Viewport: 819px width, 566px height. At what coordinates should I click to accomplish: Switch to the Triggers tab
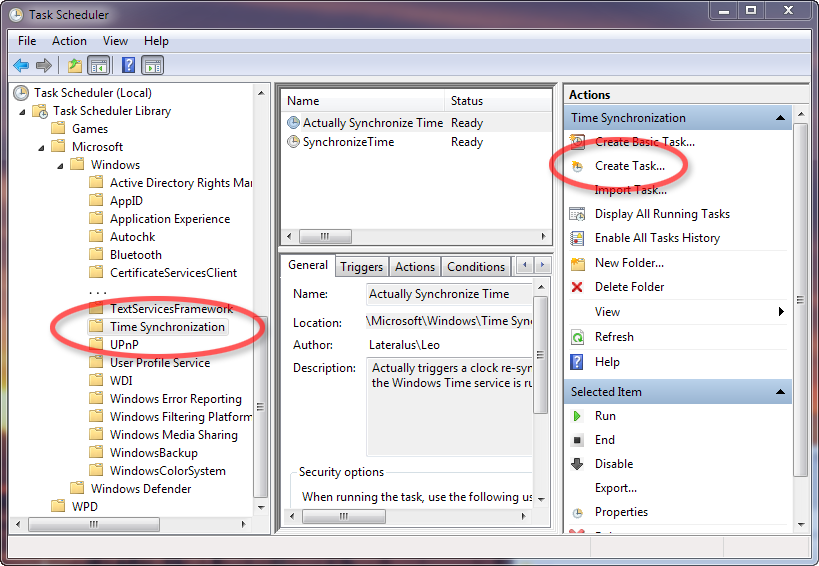coord(361,267)
